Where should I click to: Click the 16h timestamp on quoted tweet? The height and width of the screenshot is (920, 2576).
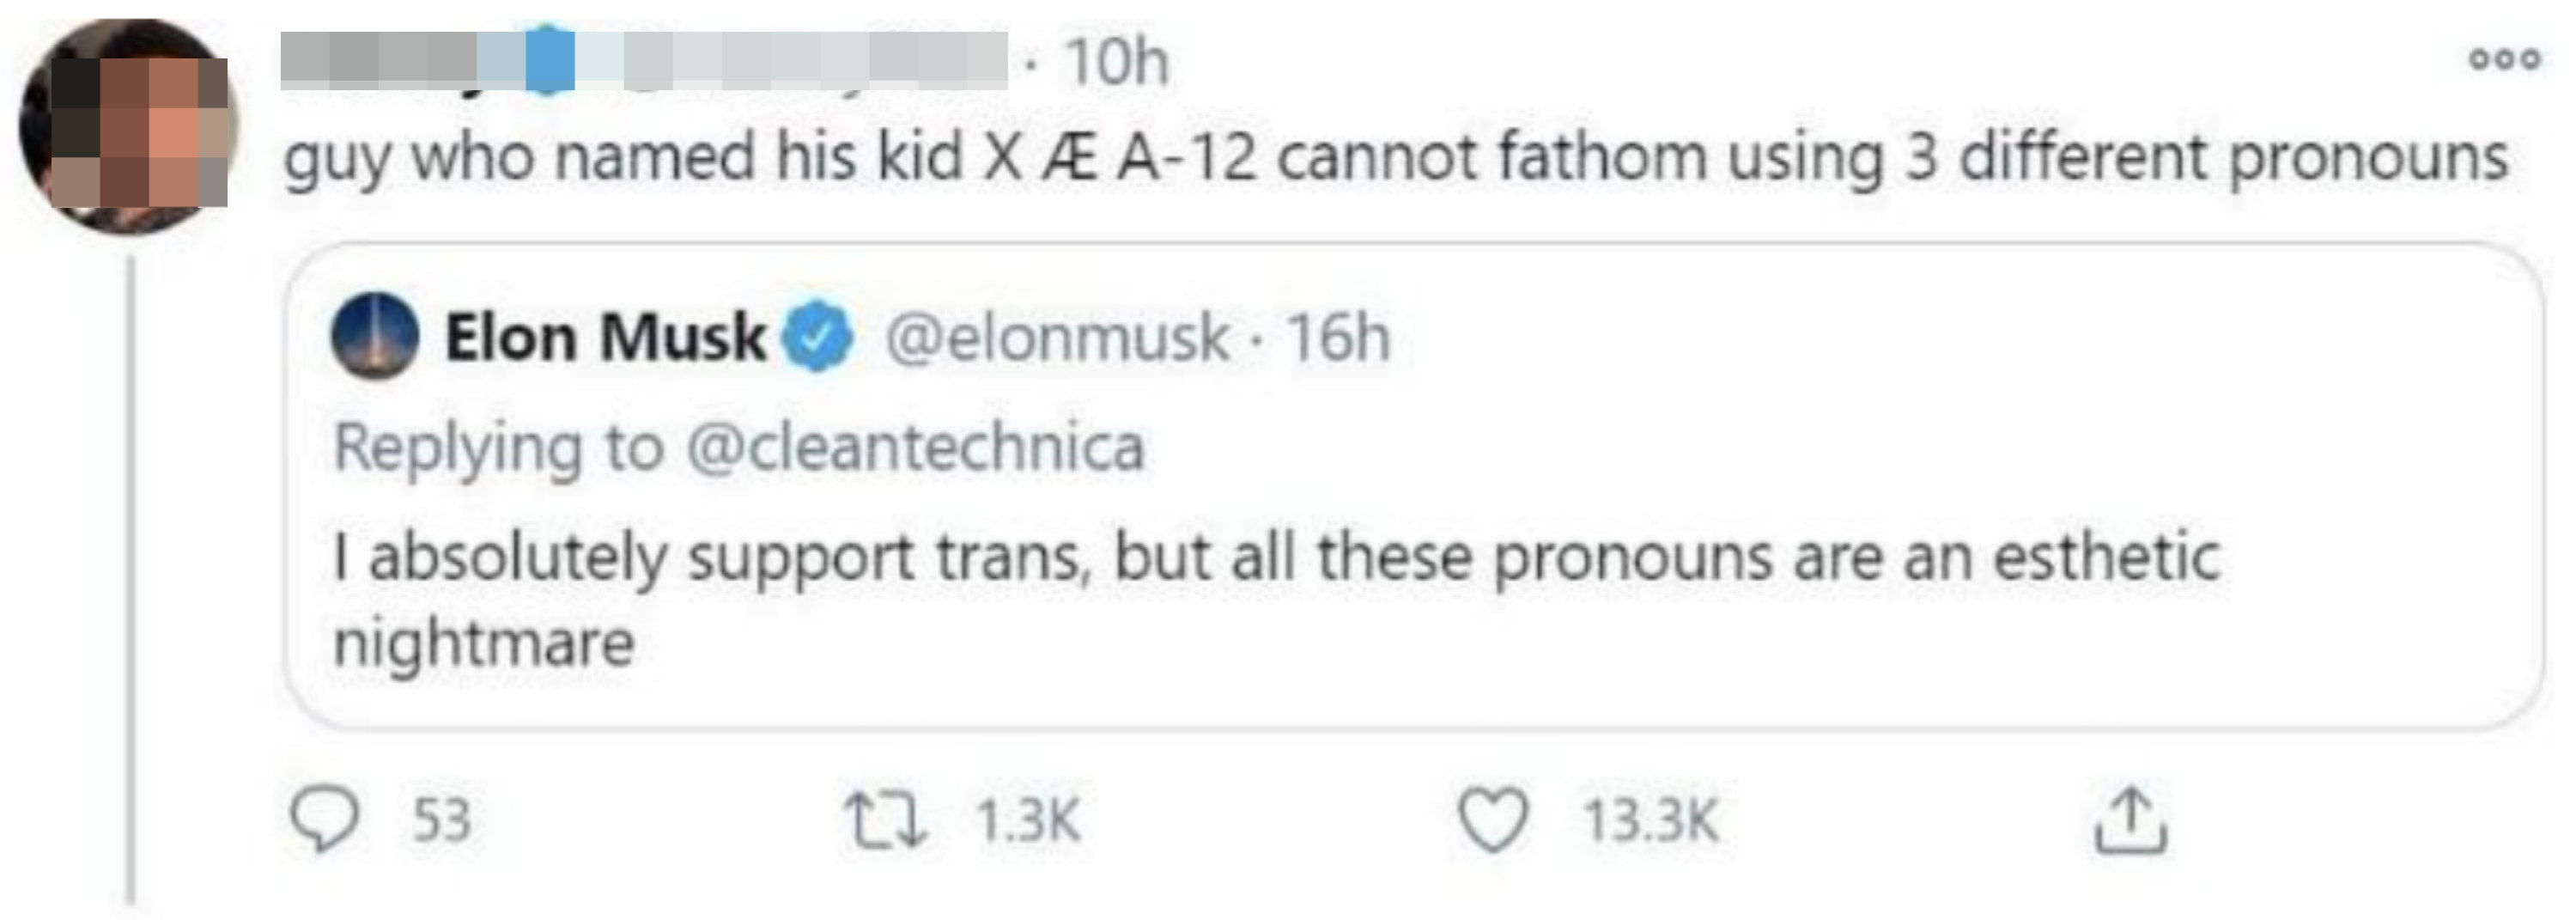coord(1338,337)
